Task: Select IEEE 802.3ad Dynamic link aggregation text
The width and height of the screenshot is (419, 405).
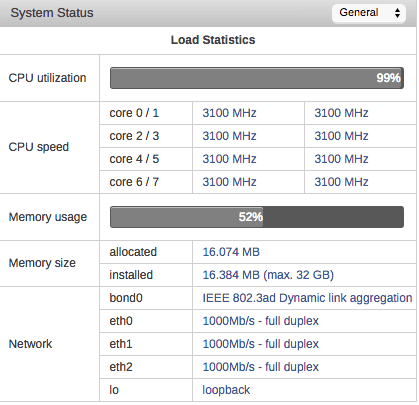Action: 307,298
